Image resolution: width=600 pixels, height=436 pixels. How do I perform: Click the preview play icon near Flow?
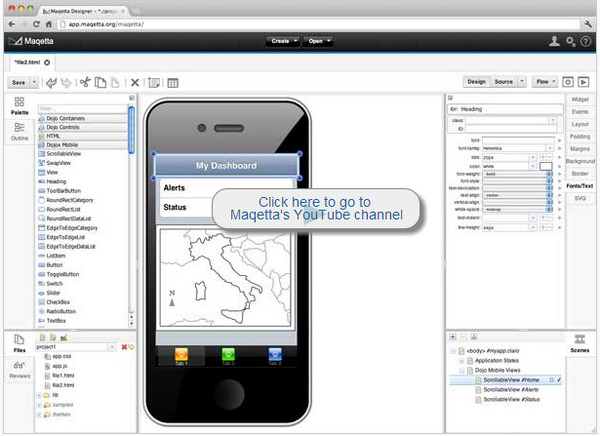point(584,81)
